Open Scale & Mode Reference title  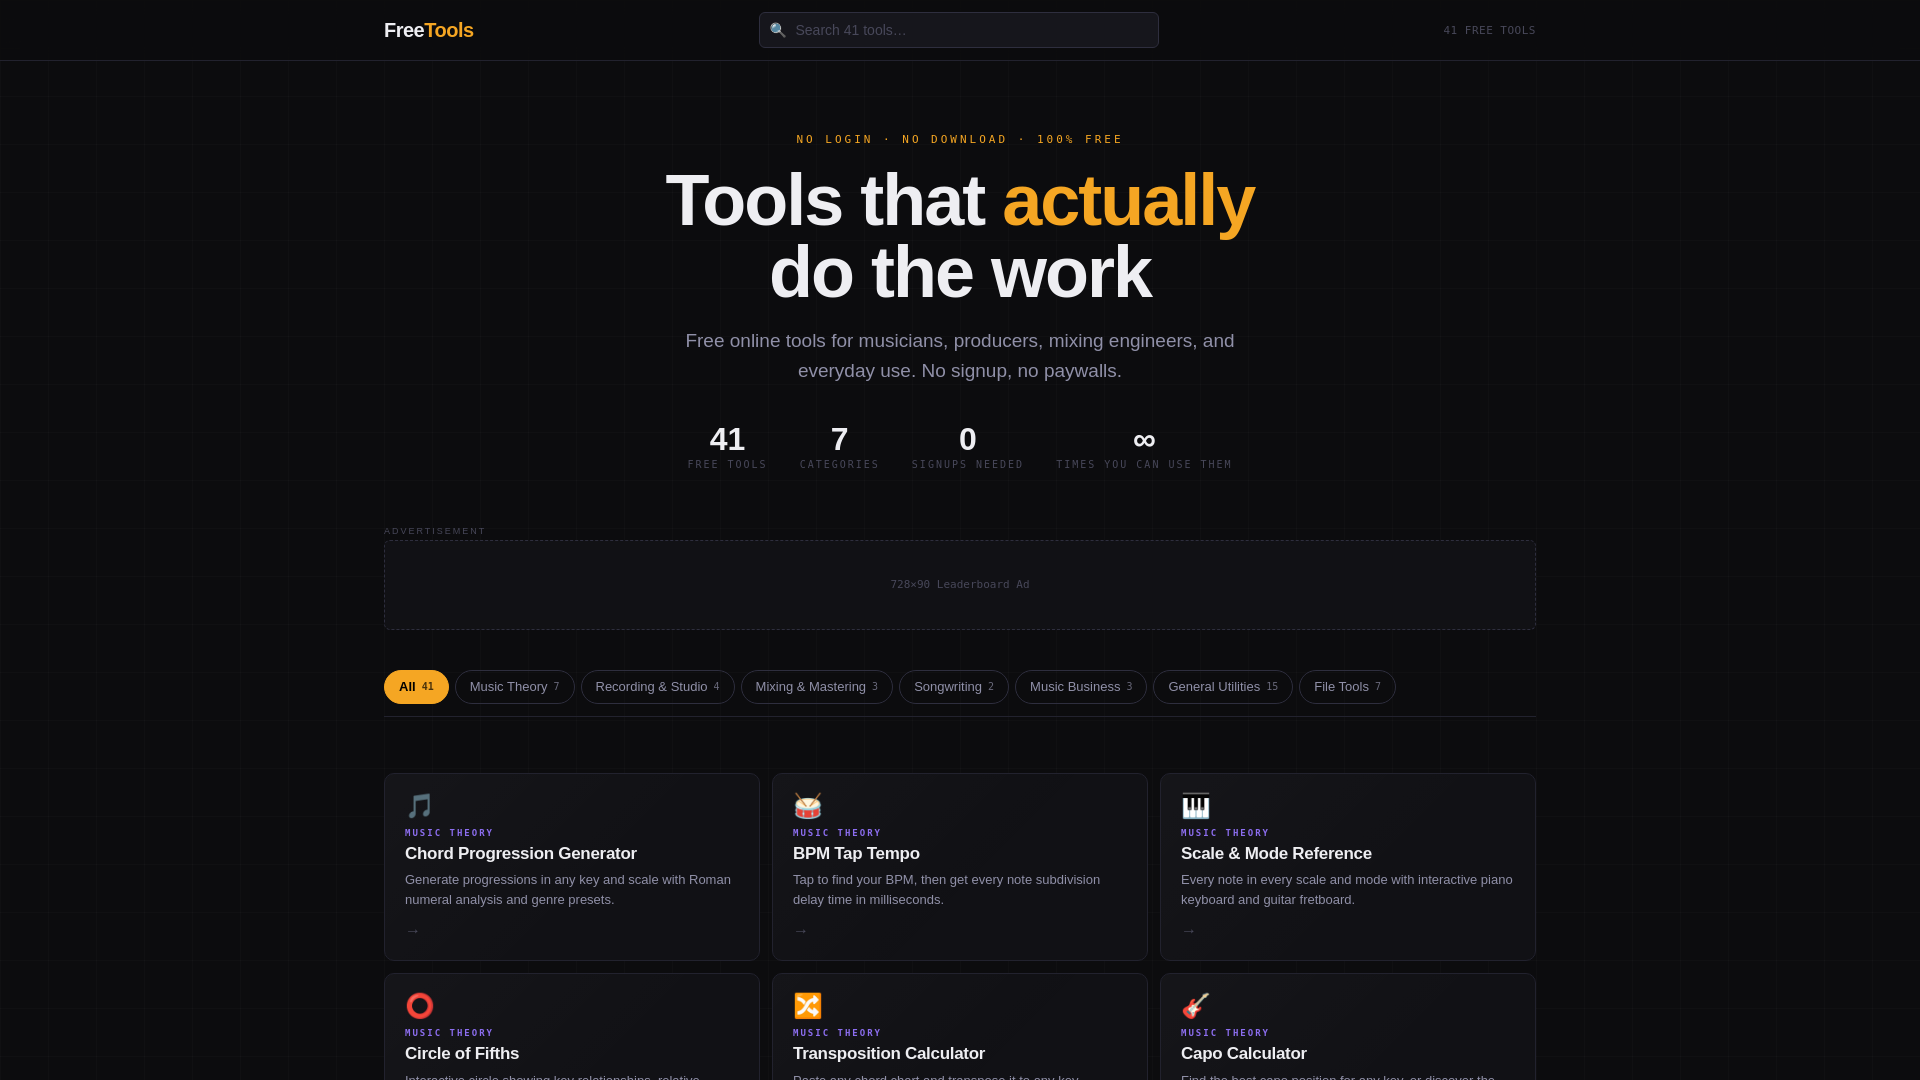point(1276,854)
